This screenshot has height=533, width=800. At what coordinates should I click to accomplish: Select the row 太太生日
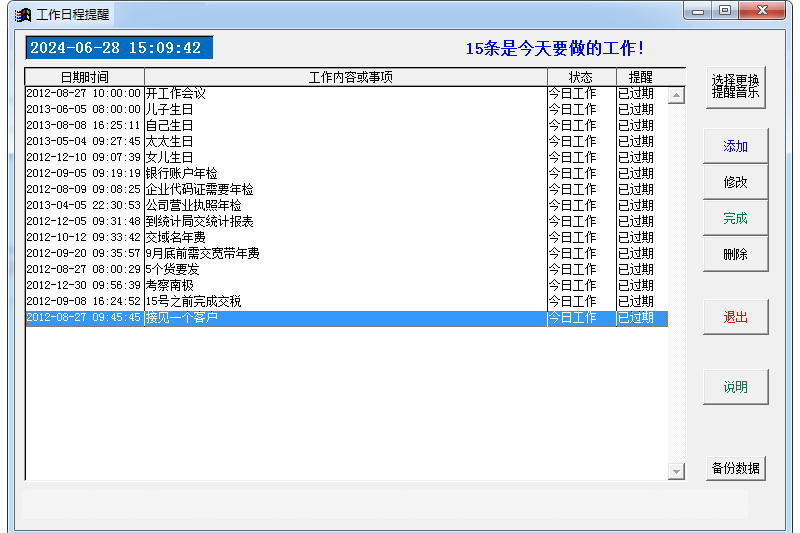point(346,141)
